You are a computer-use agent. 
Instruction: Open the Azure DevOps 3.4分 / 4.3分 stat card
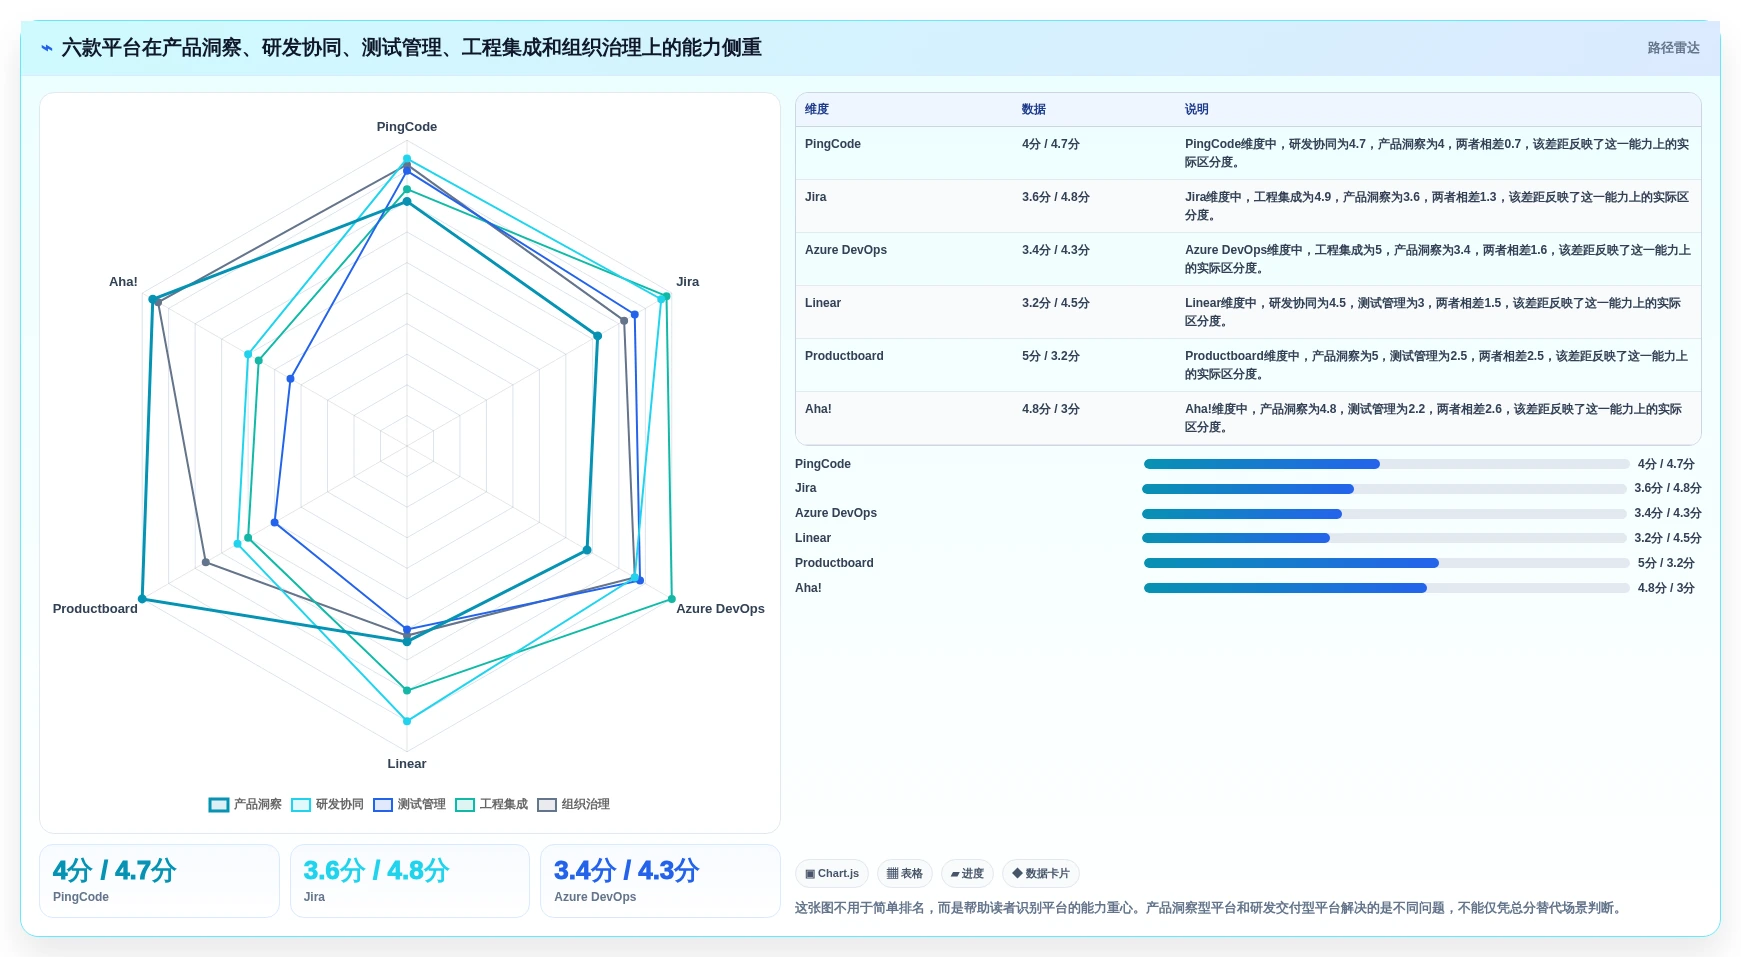coord(660,881)
